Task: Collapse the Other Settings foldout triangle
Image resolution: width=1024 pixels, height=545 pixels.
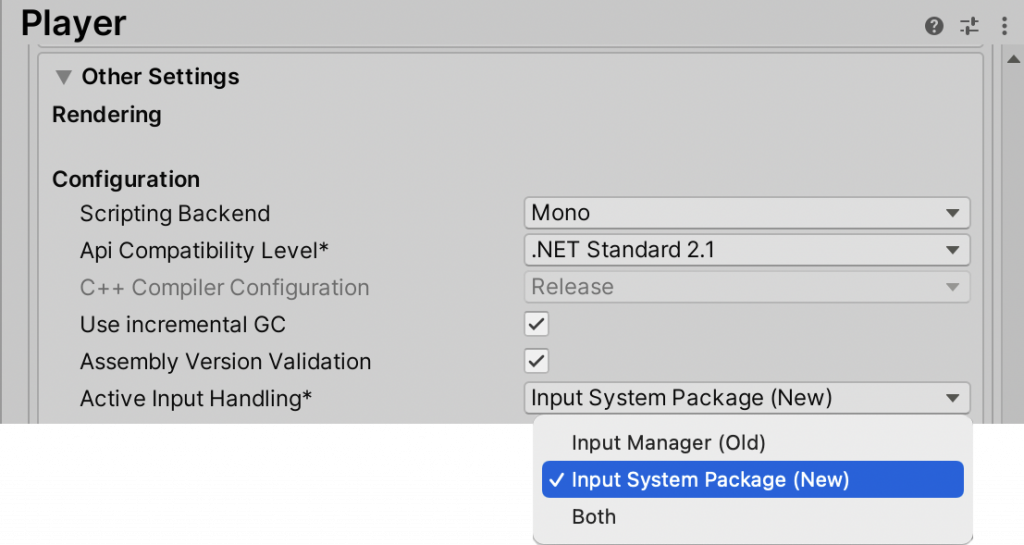Action: [x=64, y=77]
